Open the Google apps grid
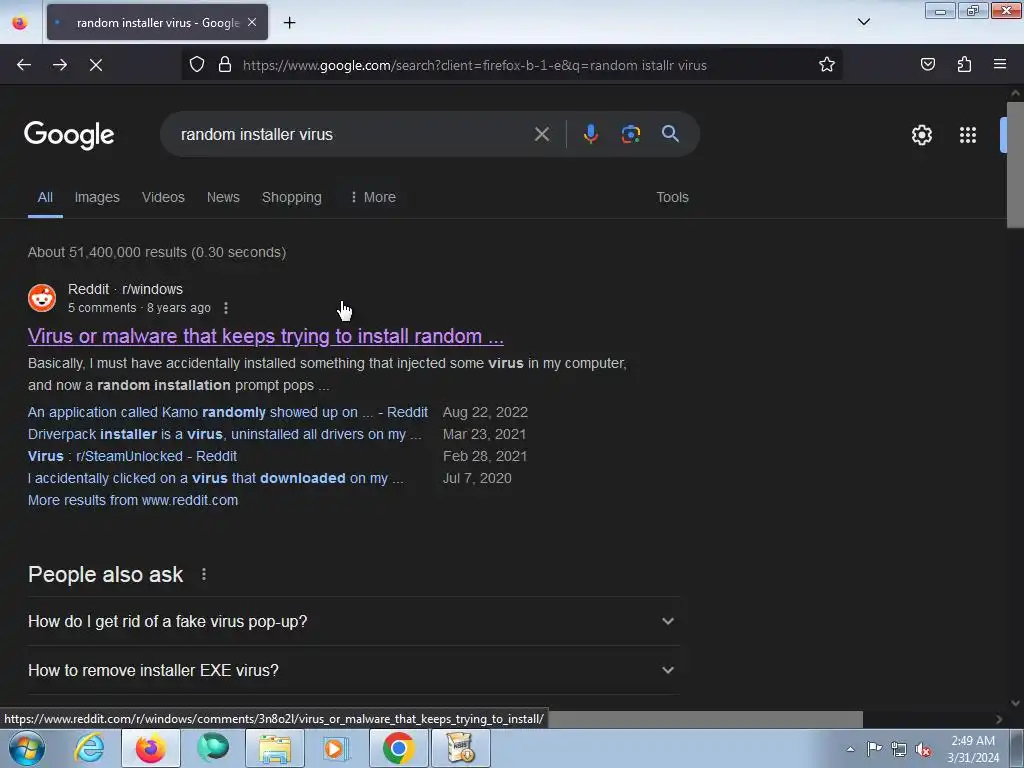1024x768 pixels. tap(968, 135)
